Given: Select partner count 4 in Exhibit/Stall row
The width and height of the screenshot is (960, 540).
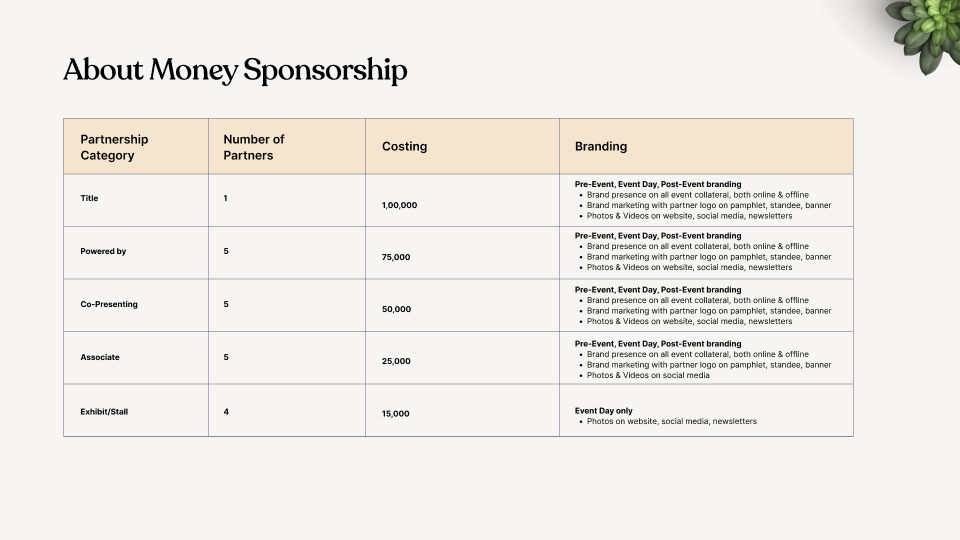Looking at the screenshot, I should [226, 411].
